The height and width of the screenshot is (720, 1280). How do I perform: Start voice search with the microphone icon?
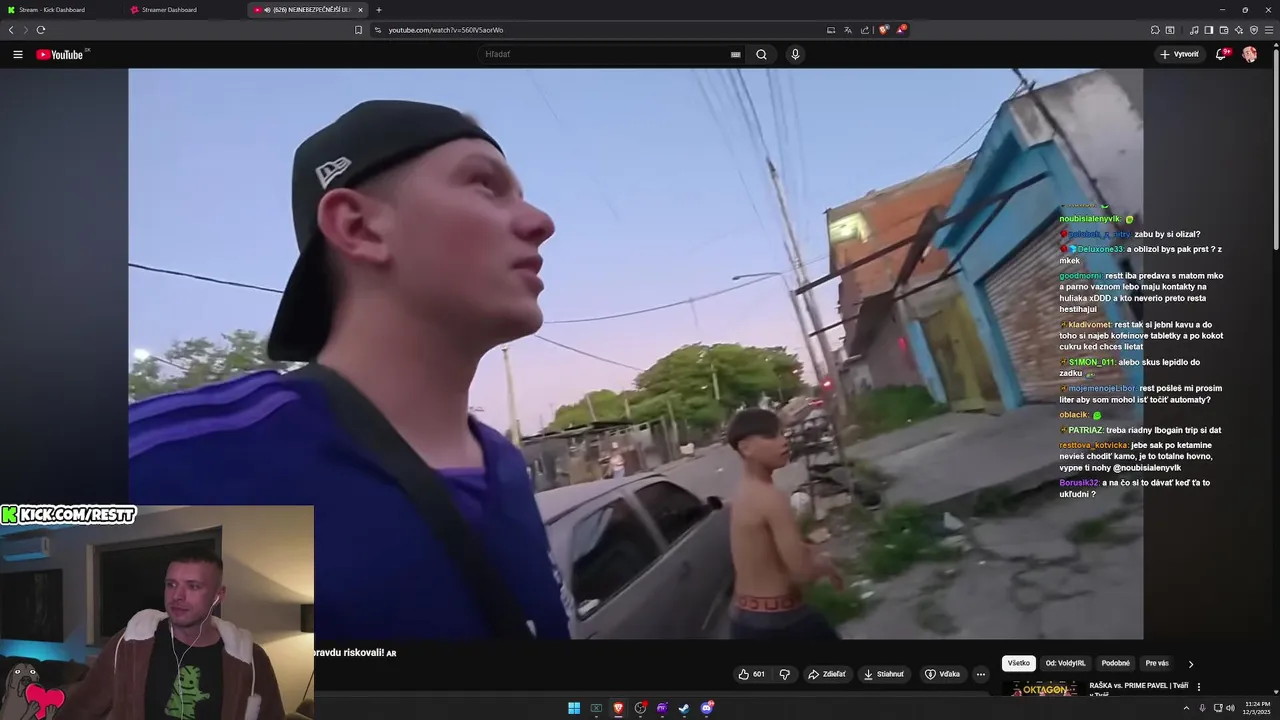(795, 55)
